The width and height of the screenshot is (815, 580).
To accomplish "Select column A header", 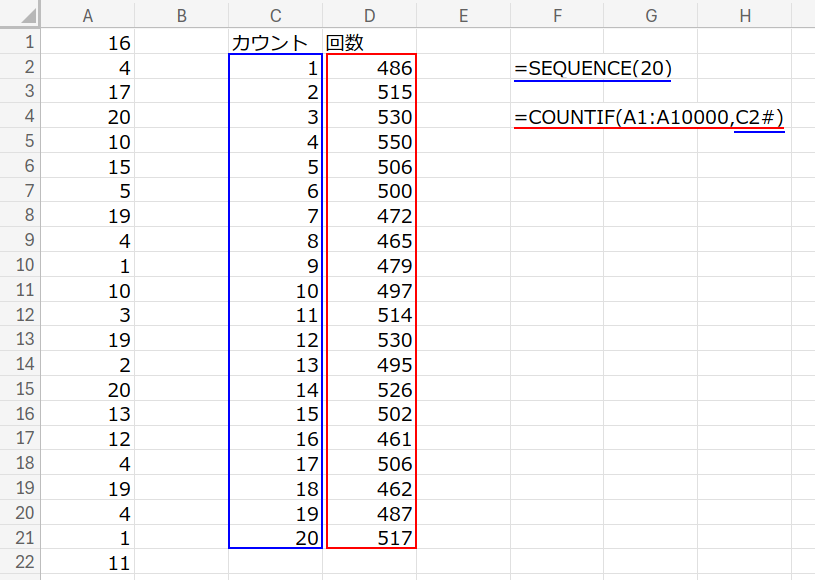I will [88, 14].
